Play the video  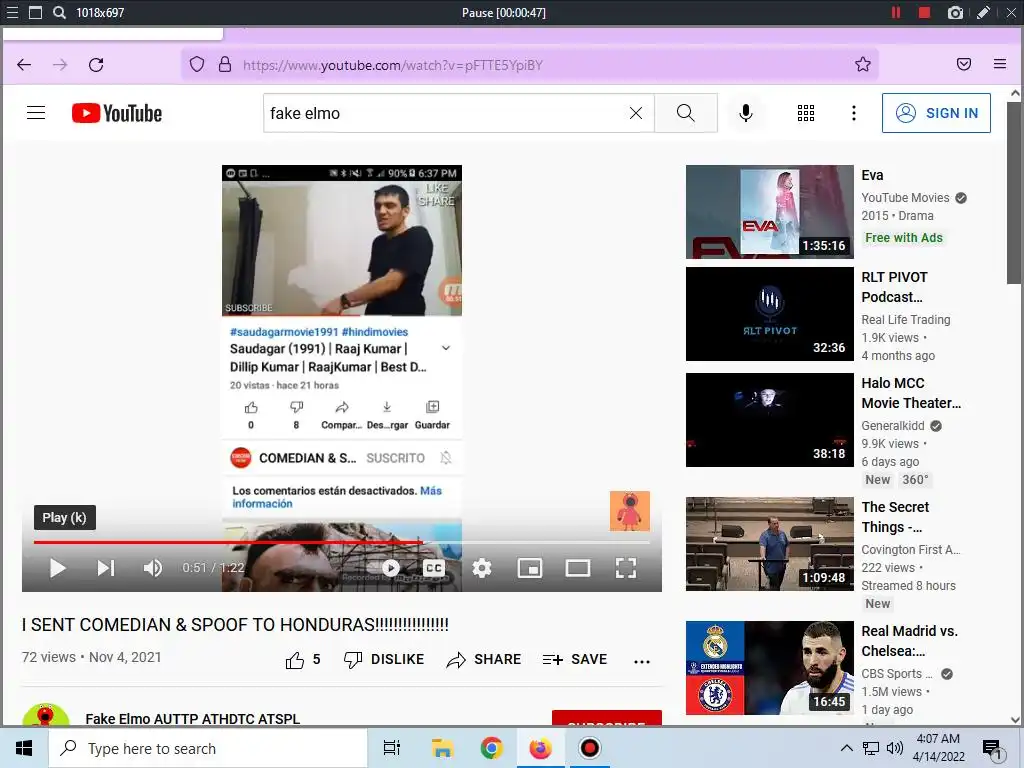(57, 568)
